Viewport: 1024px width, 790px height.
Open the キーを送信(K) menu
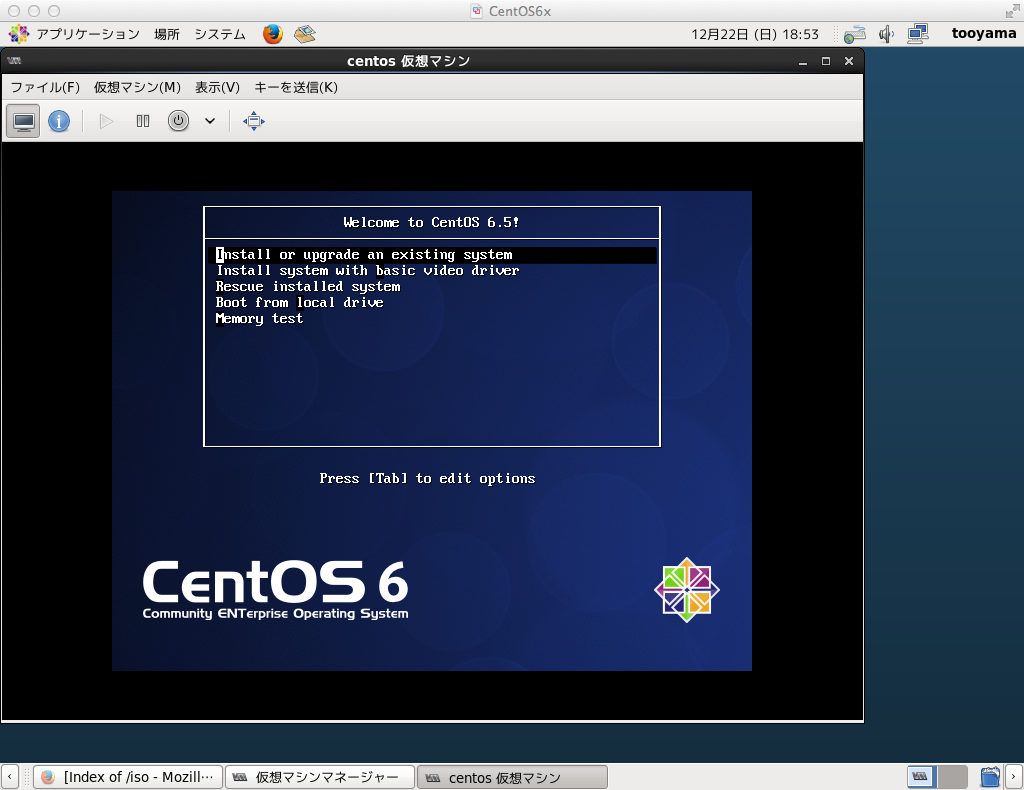coord(296,87)
